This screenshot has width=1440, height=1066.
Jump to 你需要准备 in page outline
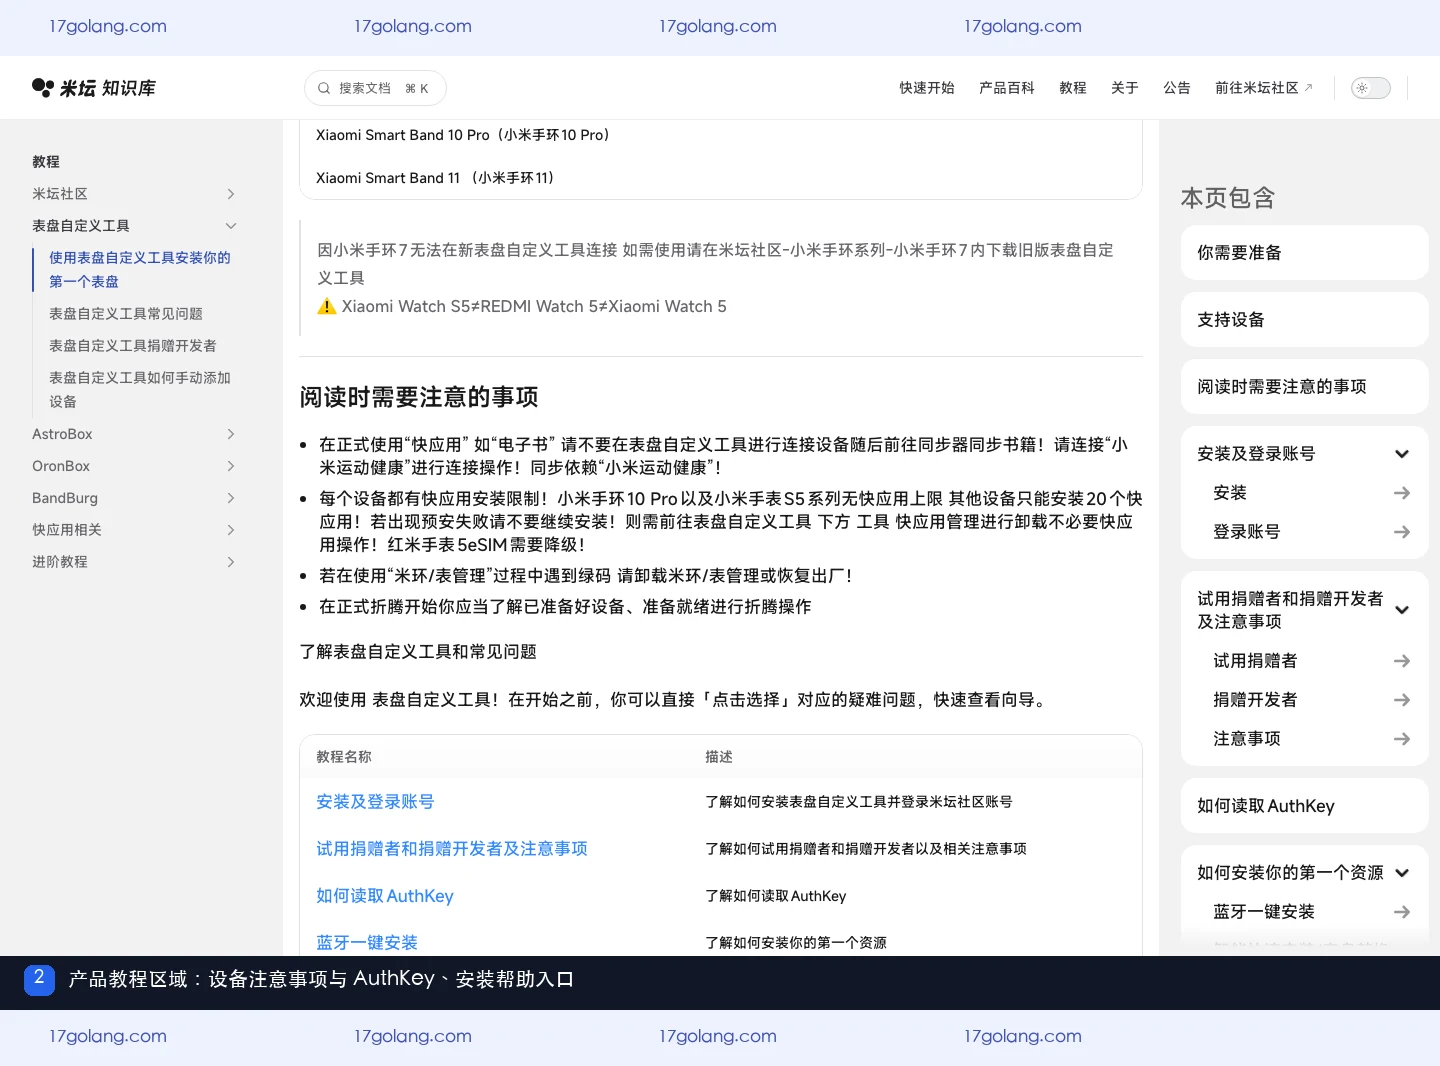point(1304,253)
